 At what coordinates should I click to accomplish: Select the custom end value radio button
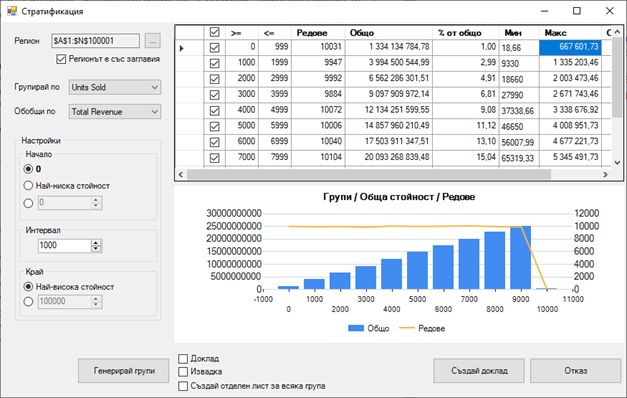(28, 302)
